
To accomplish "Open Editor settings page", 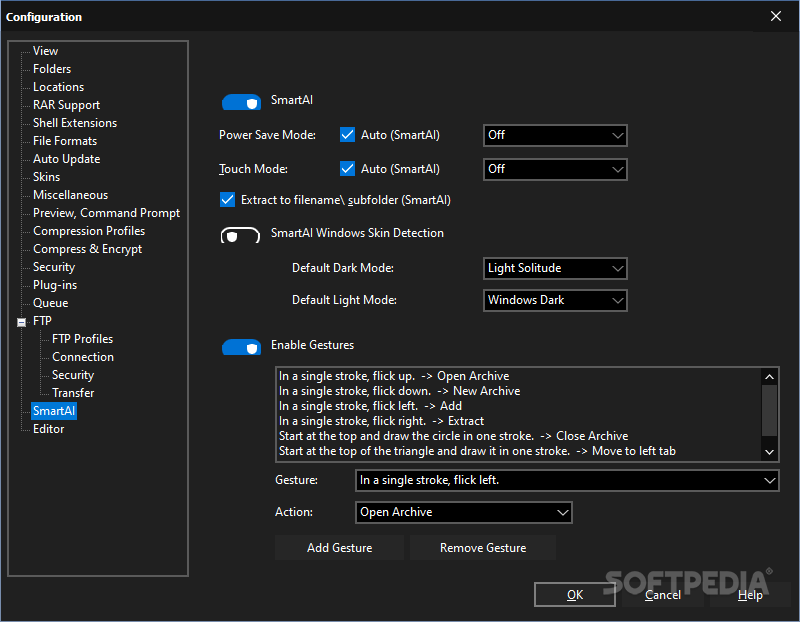I will coord(48,429).
